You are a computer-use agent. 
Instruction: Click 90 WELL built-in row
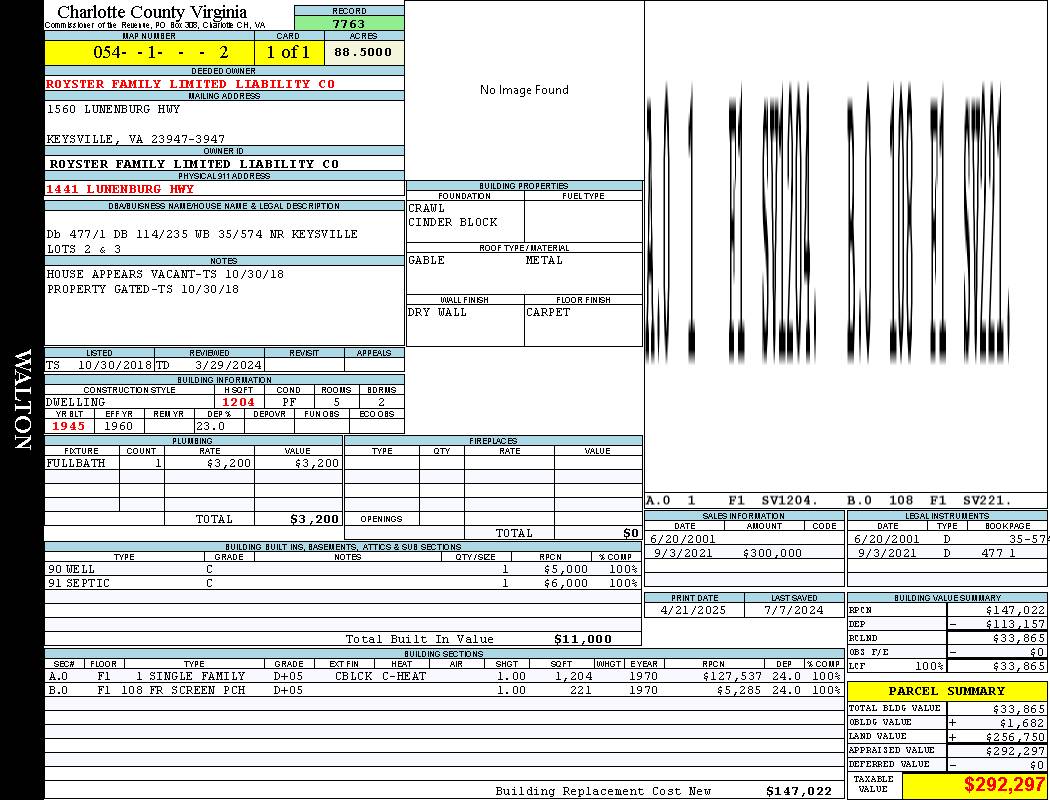tap(343, 570)
